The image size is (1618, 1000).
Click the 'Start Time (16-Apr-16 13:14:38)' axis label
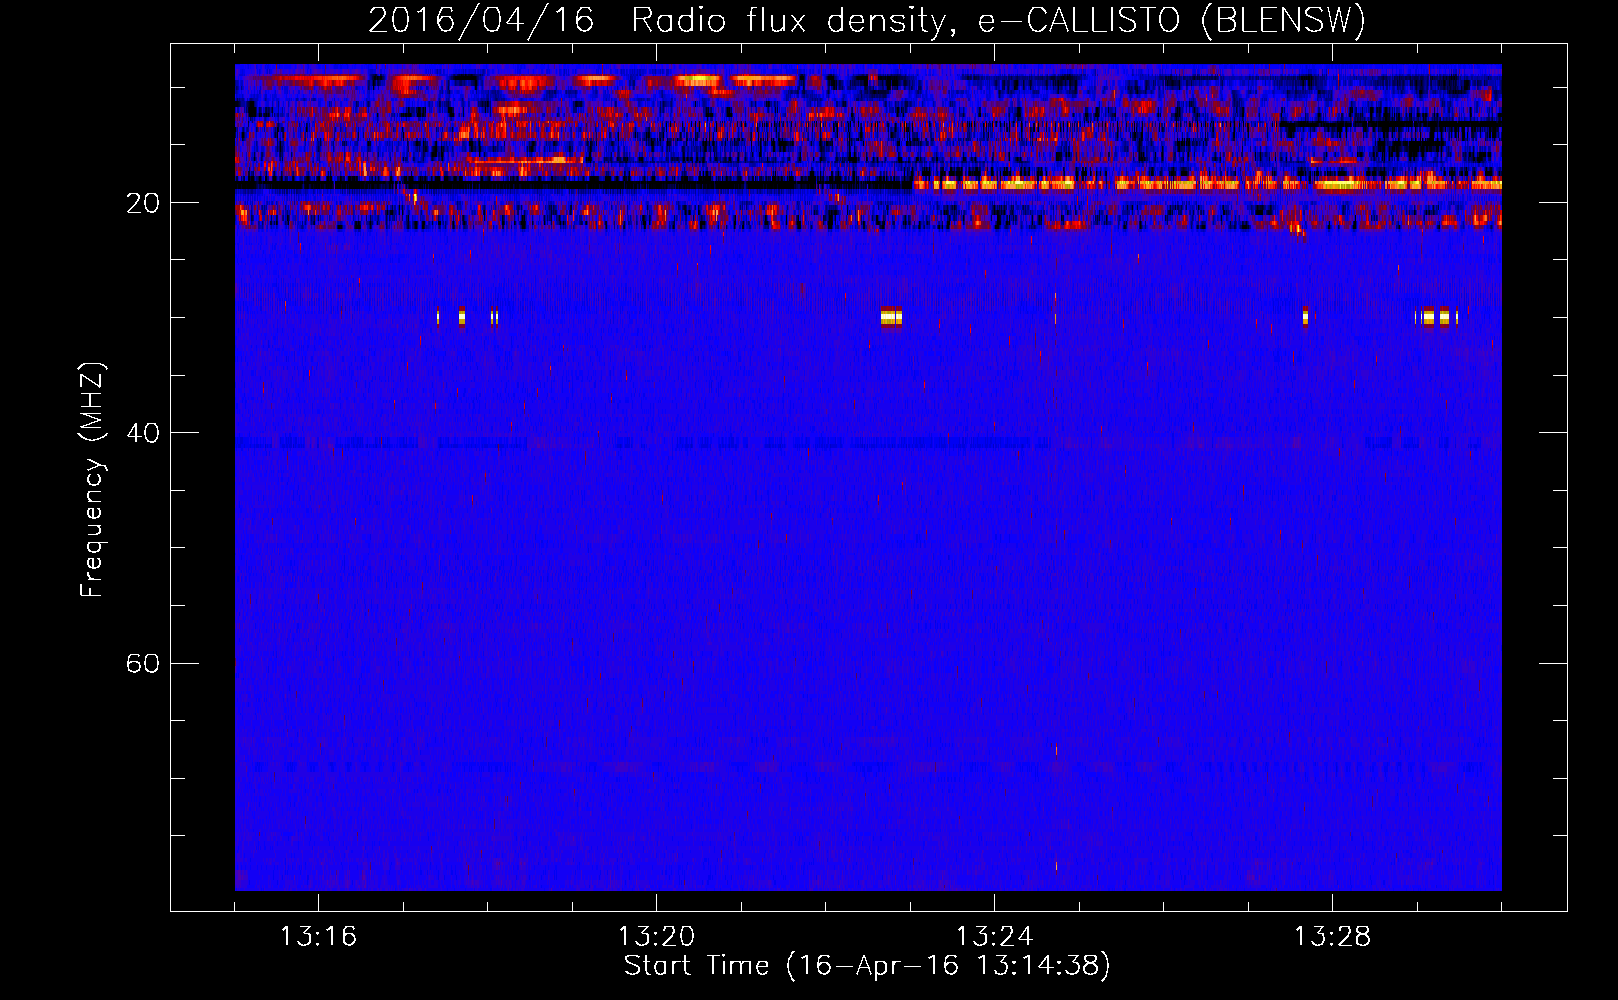point(867,966)
